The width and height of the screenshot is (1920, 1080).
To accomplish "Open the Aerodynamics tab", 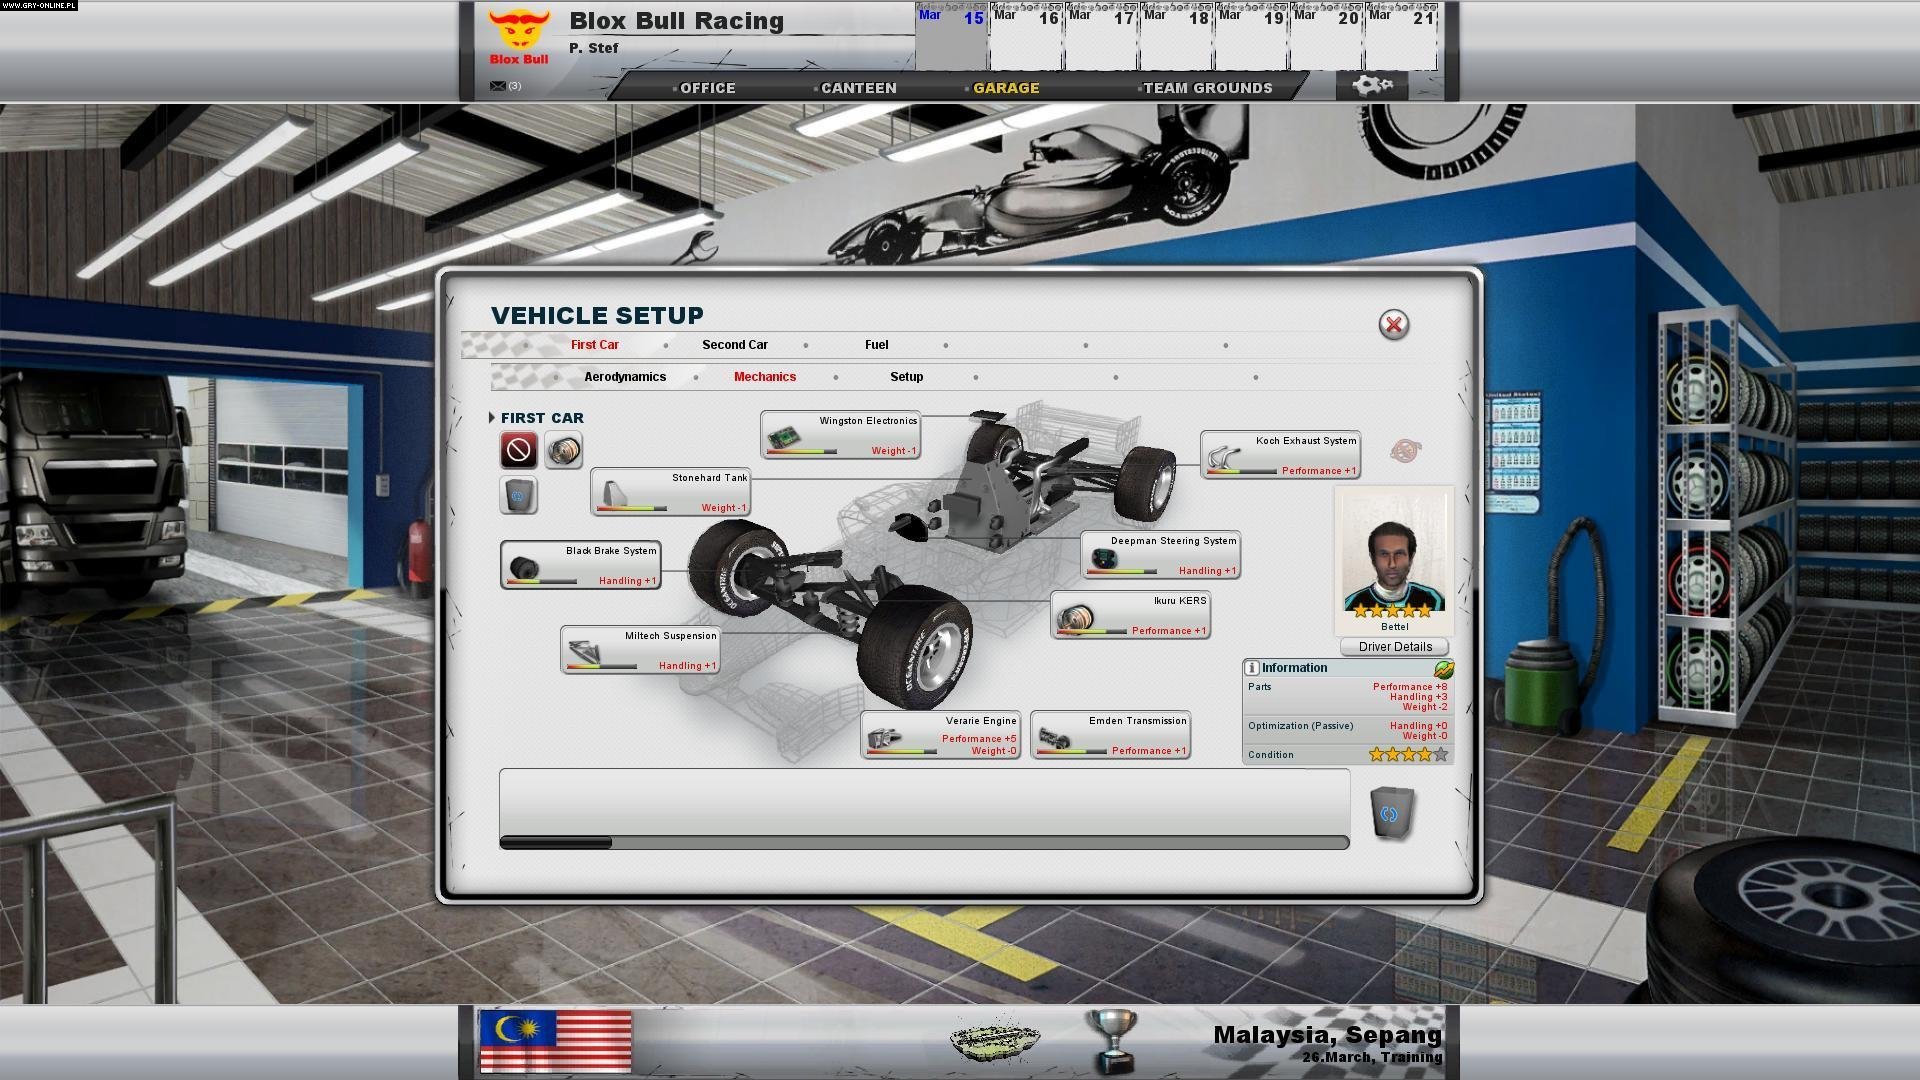I will click(x=624, y=377).
